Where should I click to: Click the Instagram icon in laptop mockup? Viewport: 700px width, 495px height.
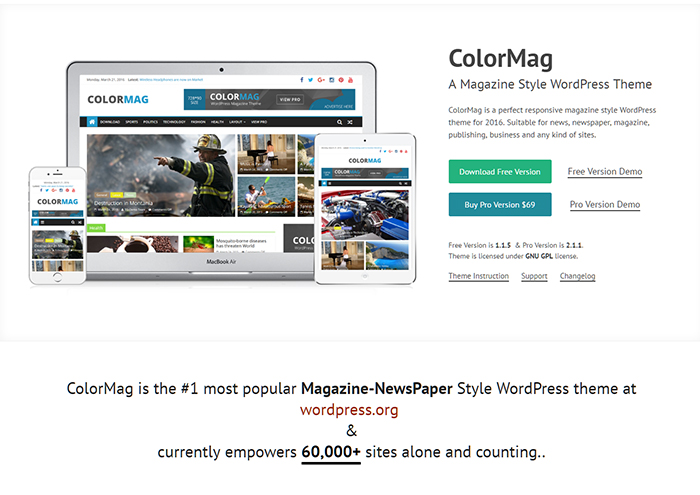pyautogui.click(x=332, y=80)
